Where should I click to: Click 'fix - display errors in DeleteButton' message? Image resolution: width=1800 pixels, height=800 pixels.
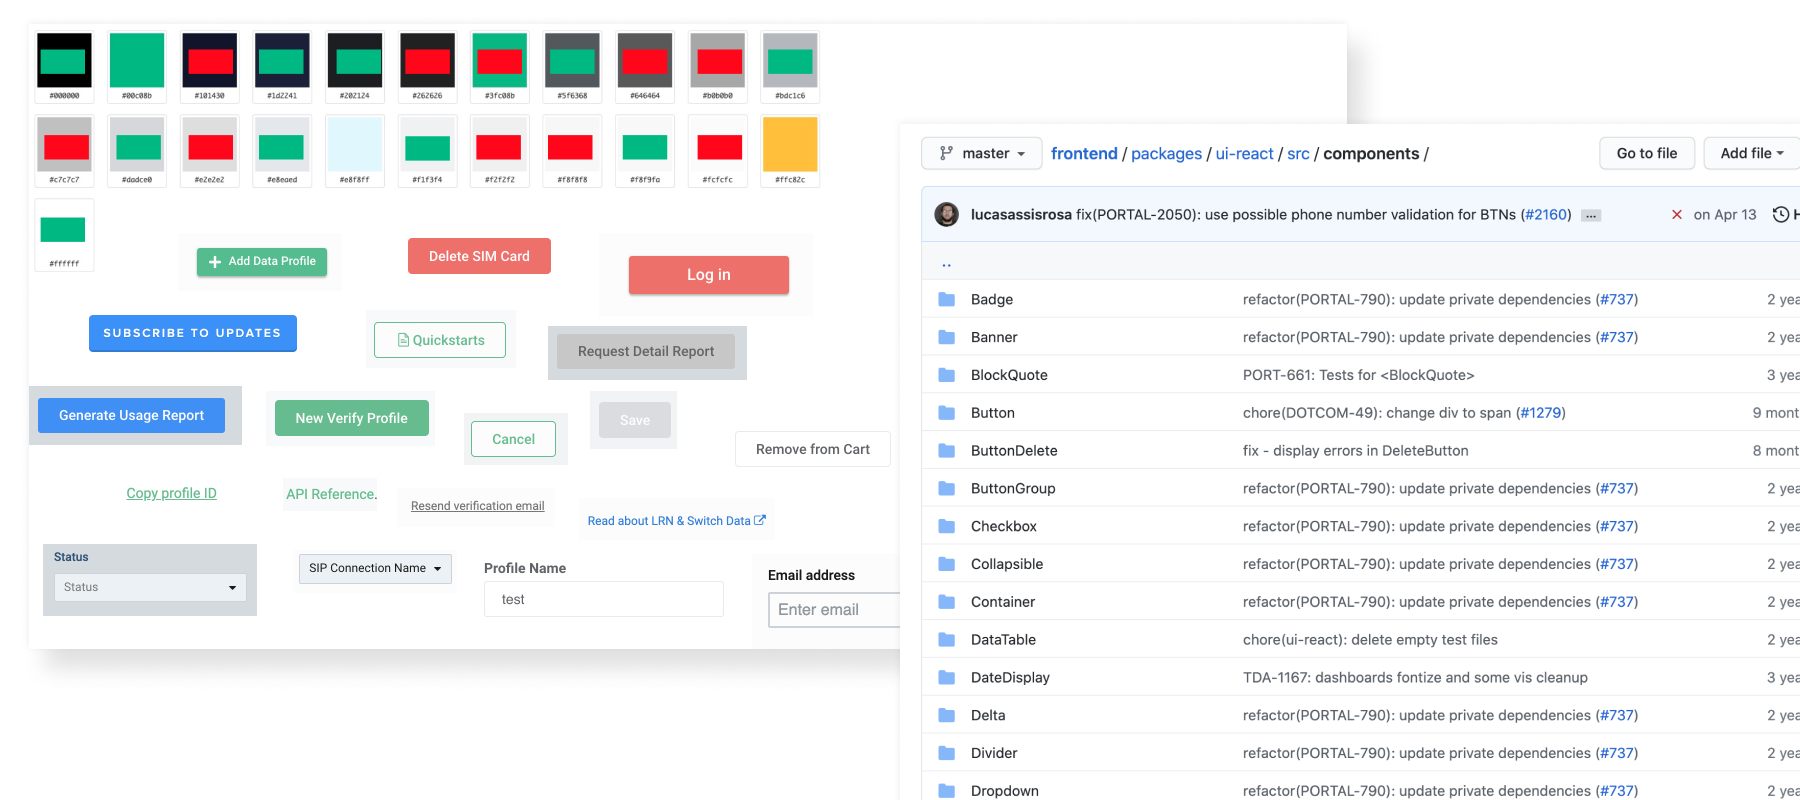pos(1356,451)
